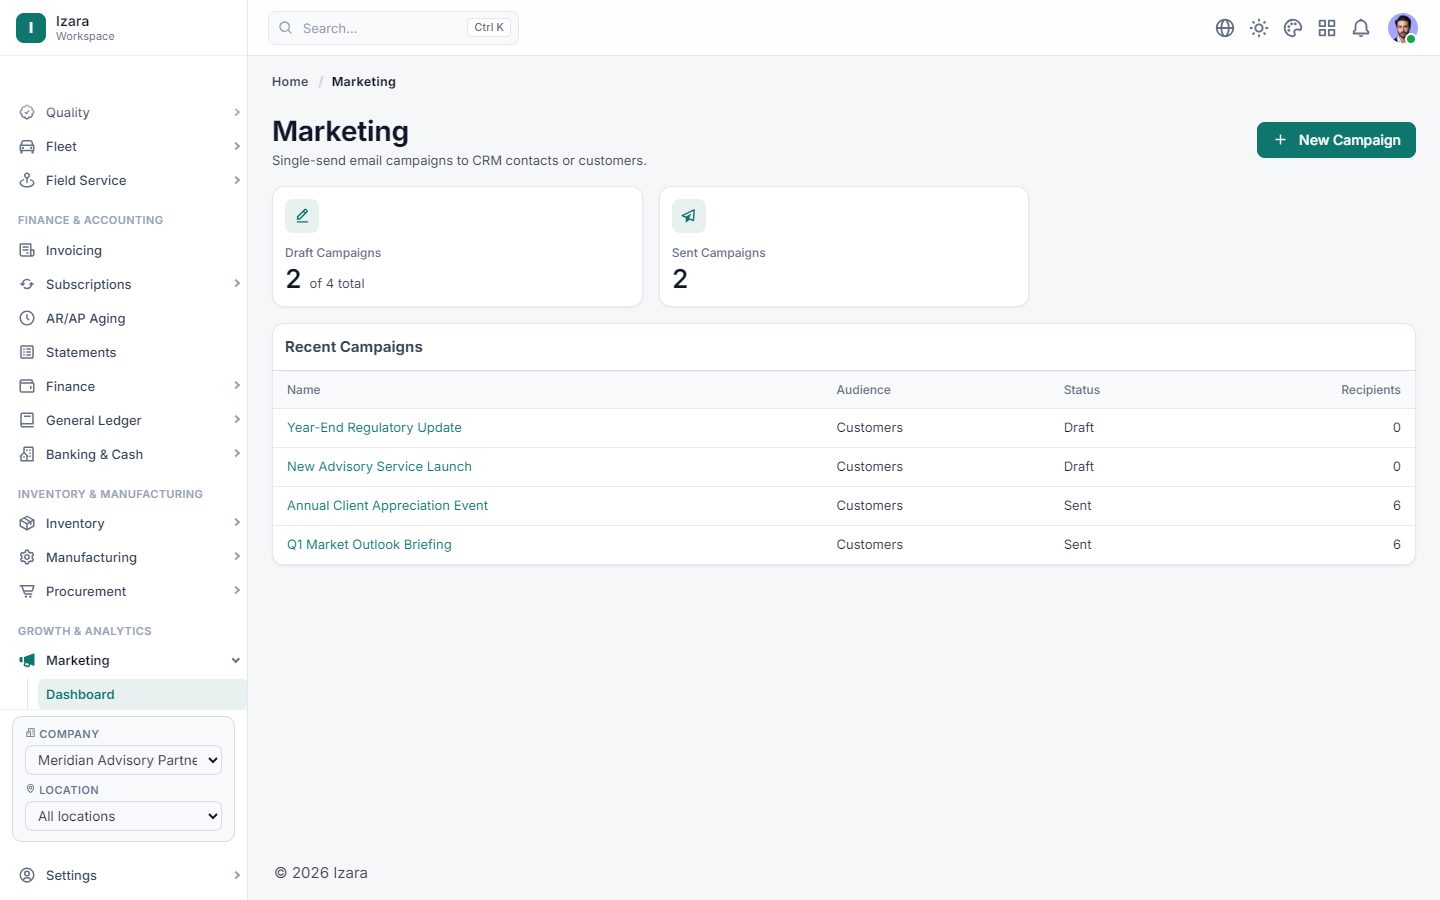Open the color palette theme icon
The image size is (1440, 900).
[1293, 28]
